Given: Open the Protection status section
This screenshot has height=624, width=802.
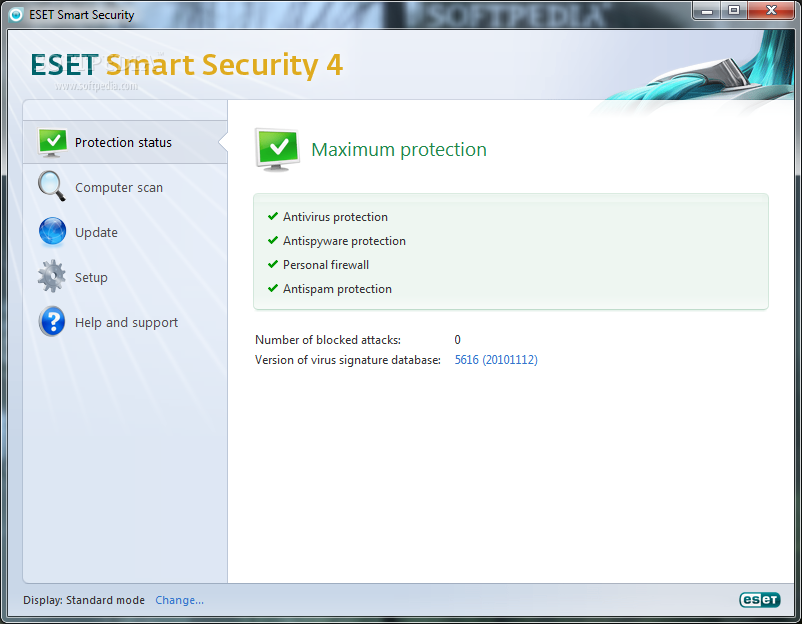Looking at the screenshot, I should (125, 142).
